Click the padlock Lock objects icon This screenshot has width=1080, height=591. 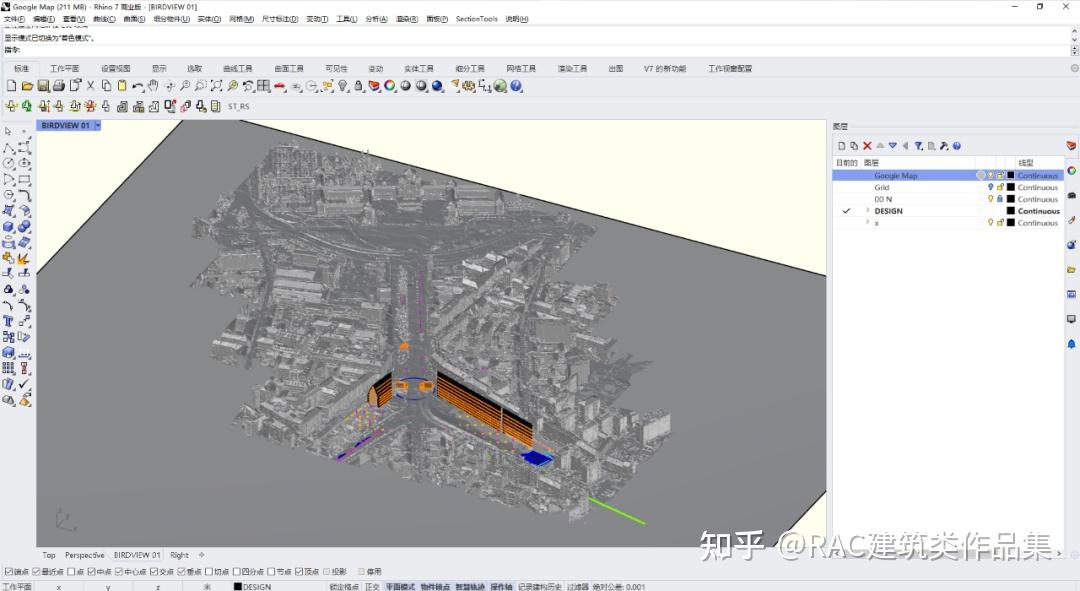[x=359, y=86]
